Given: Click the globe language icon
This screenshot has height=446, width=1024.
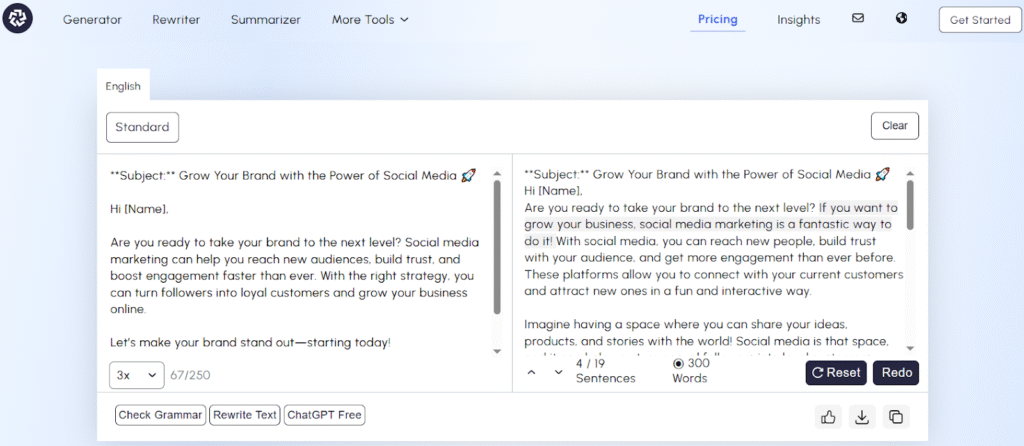Looking at the screenshot, I should pos(901,18).
